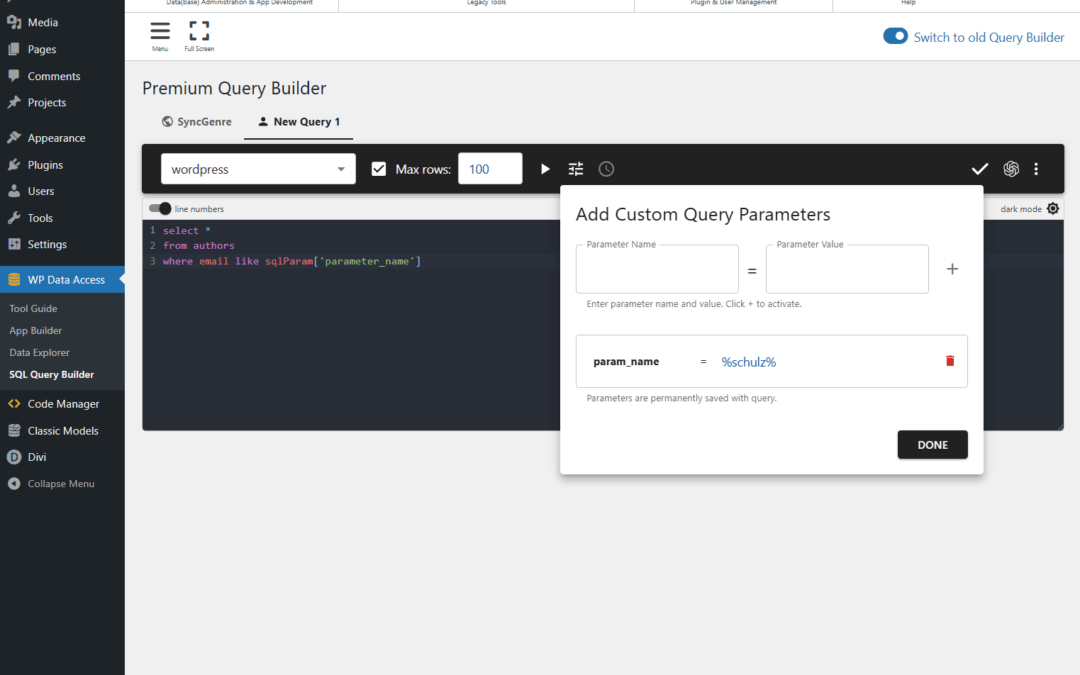The height and width of the screenshot is (675, 1080).
Task: Add parameter with the plus icon
Action: pyautogui.click(x=952, y=269)
